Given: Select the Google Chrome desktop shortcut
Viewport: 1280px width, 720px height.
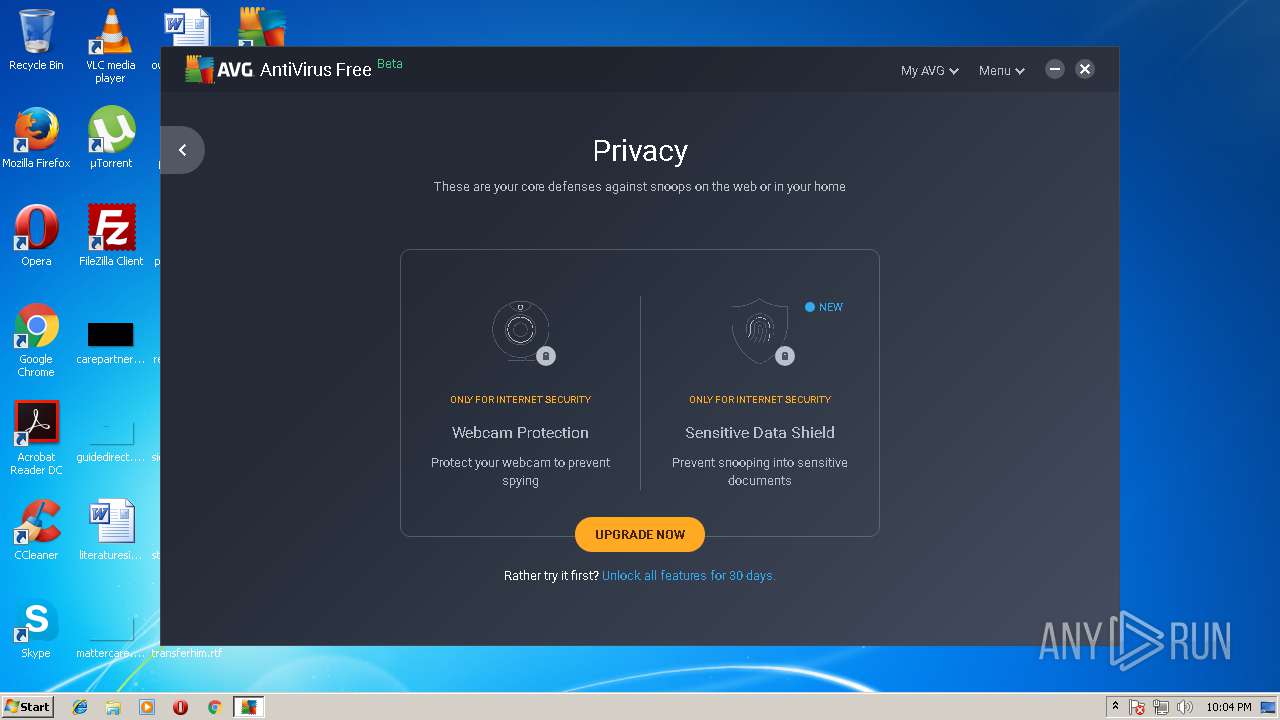Looking at the screenshot, I should point(36,340).
